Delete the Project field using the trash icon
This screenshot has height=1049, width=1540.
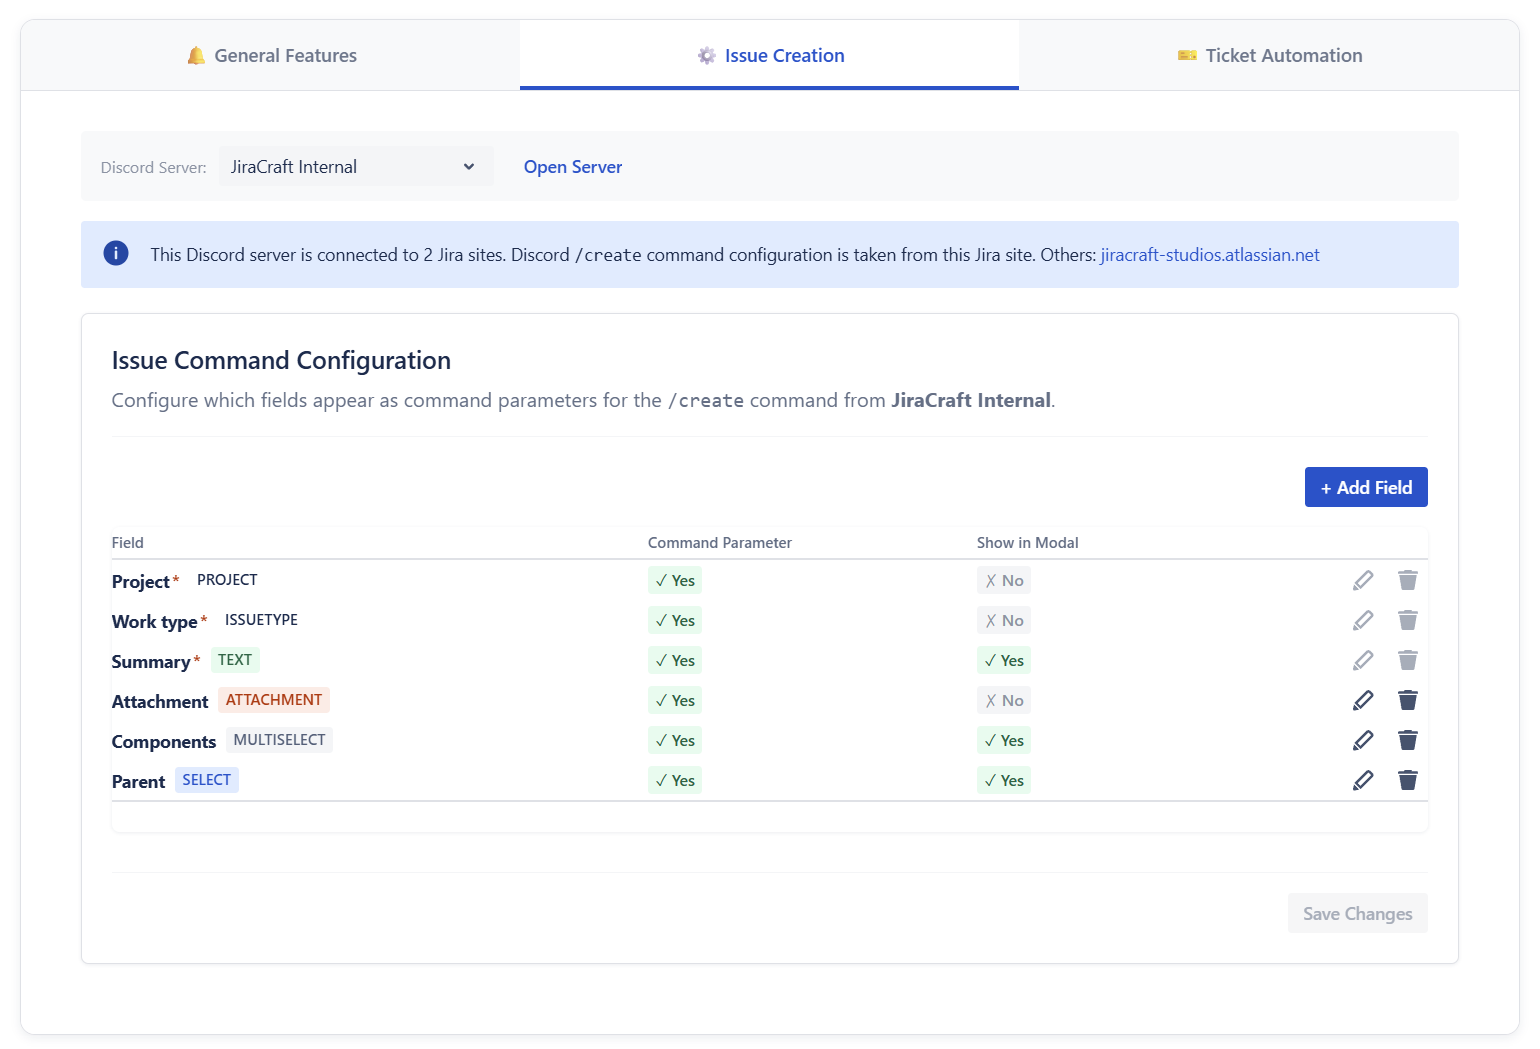[1408, 580]
